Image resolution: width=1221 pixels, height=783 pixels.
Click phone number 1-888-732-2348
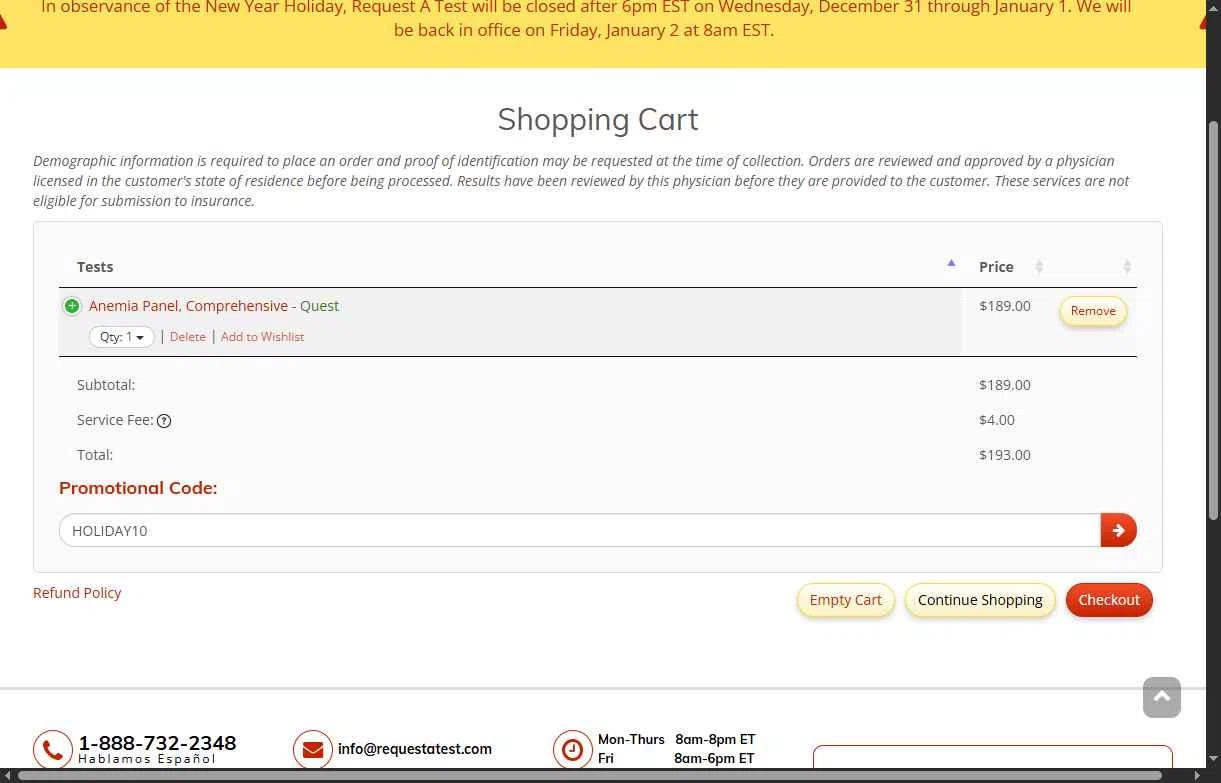tap(158, 743)
